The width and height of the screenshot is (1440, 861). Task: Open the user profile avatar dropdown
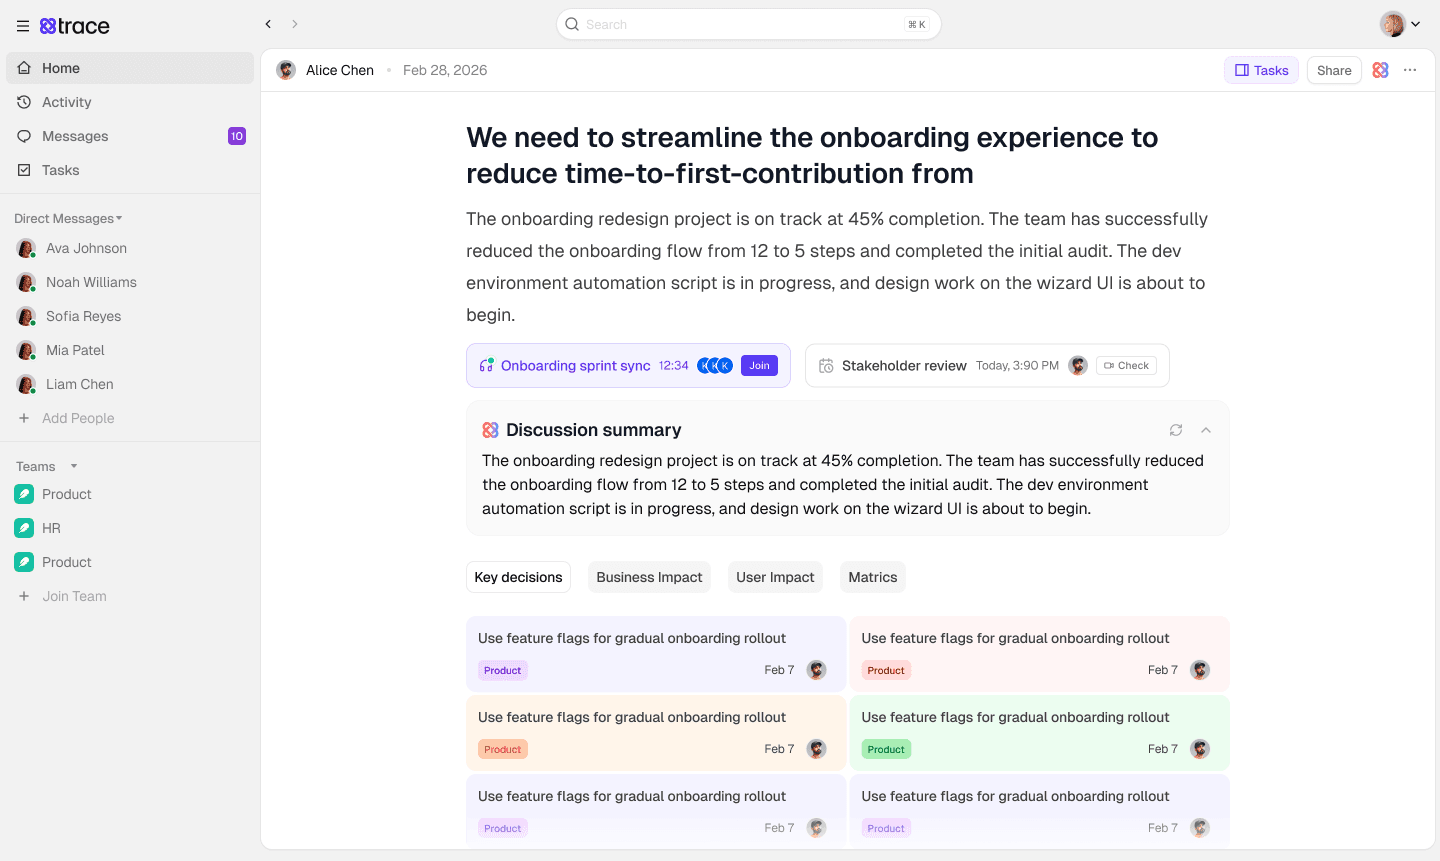[x=1400, y=24]
